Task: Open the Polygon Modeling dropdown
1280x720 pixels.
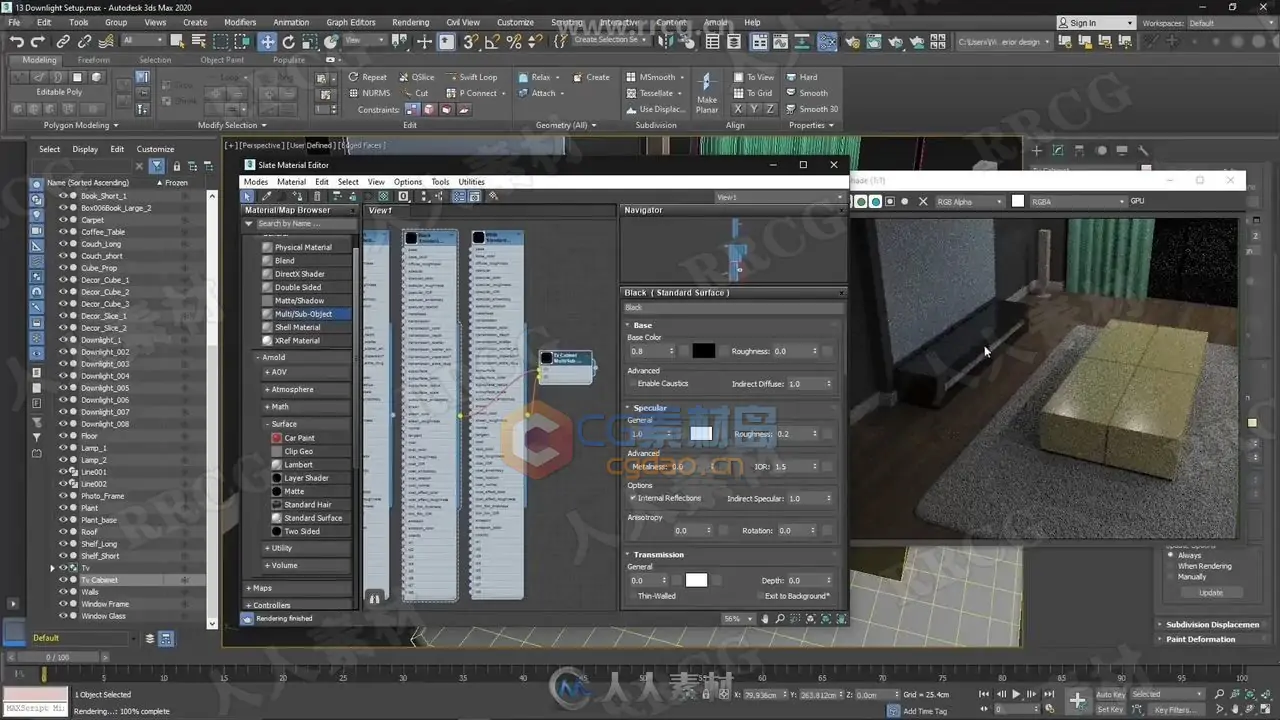Action: click(x=81, y=125)
